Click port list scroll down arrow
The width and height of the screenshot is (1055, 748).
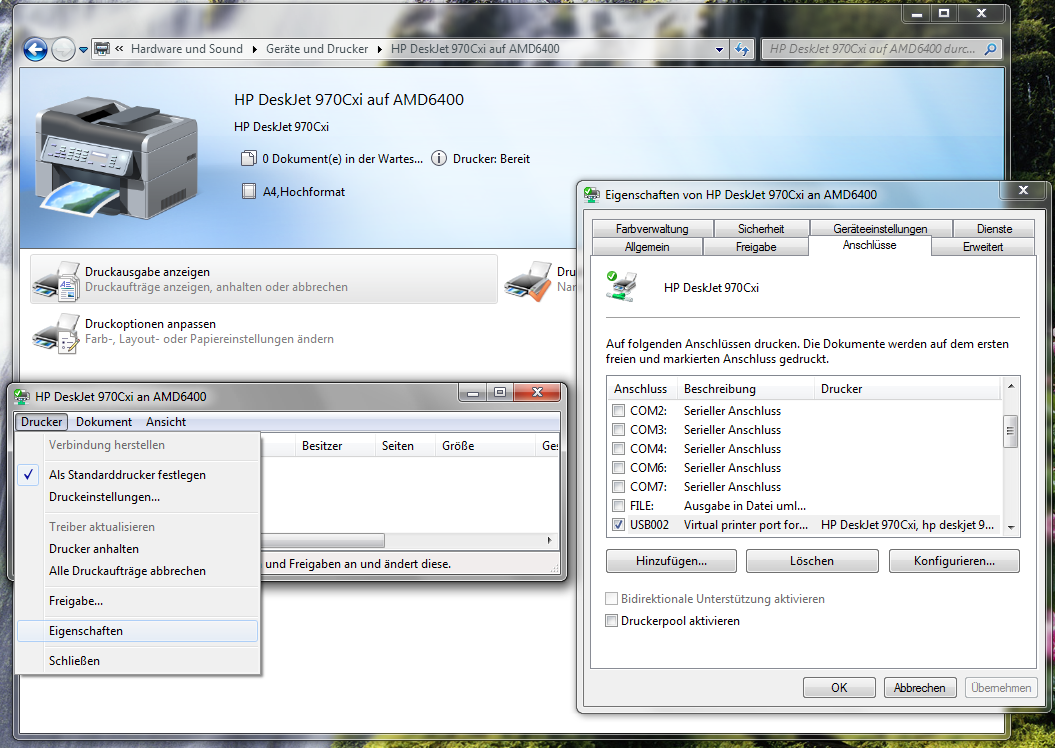point(1010,528)
